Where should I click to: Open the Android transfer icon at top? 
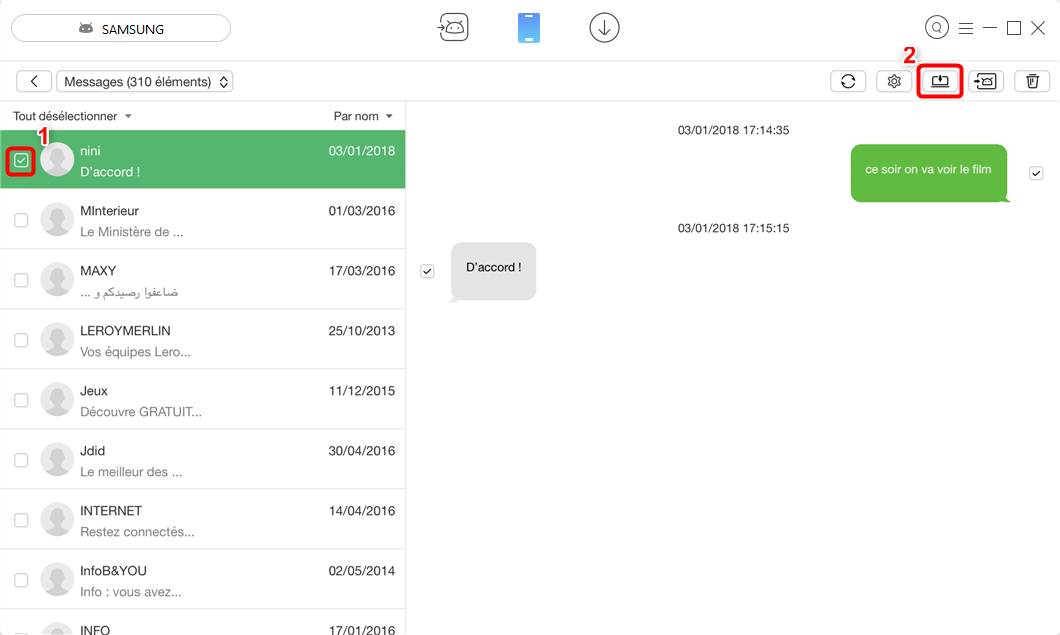[x=453, y=29]
